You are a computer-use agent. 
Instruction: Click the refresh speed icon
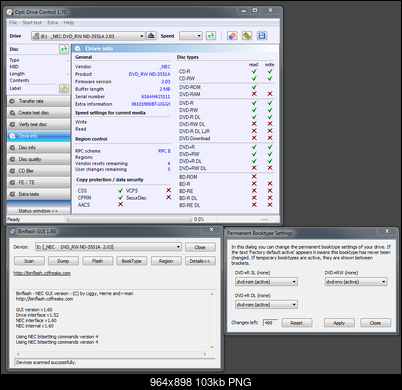(x=211, y=36)
